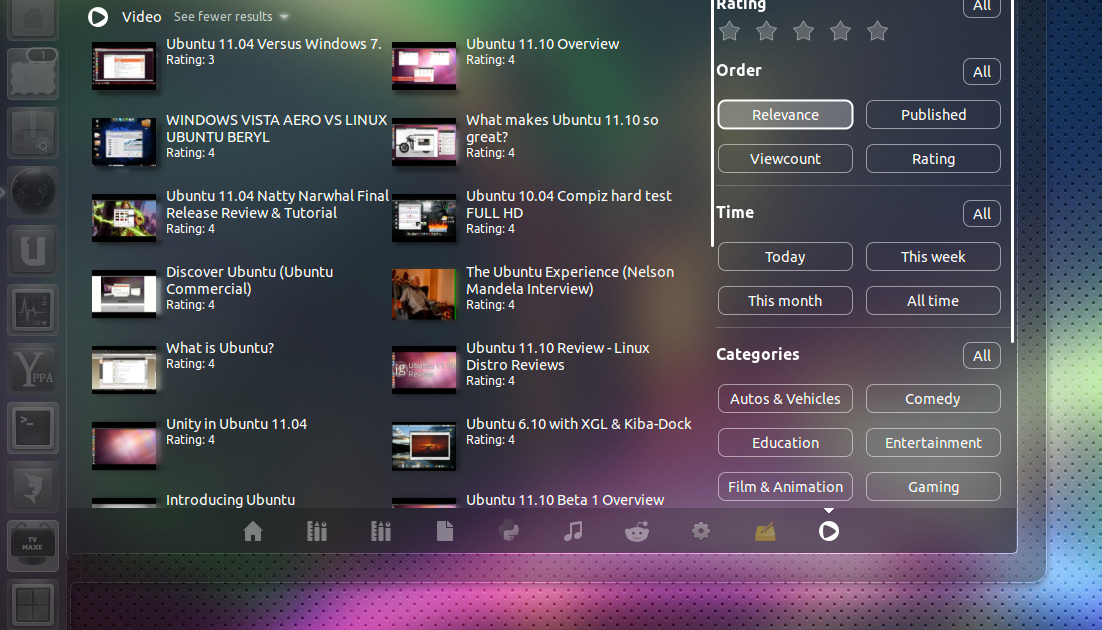Open Y PPA Manager from the launcher
1102x630 pixels.
pyautogui.click(x=33, y=369)
